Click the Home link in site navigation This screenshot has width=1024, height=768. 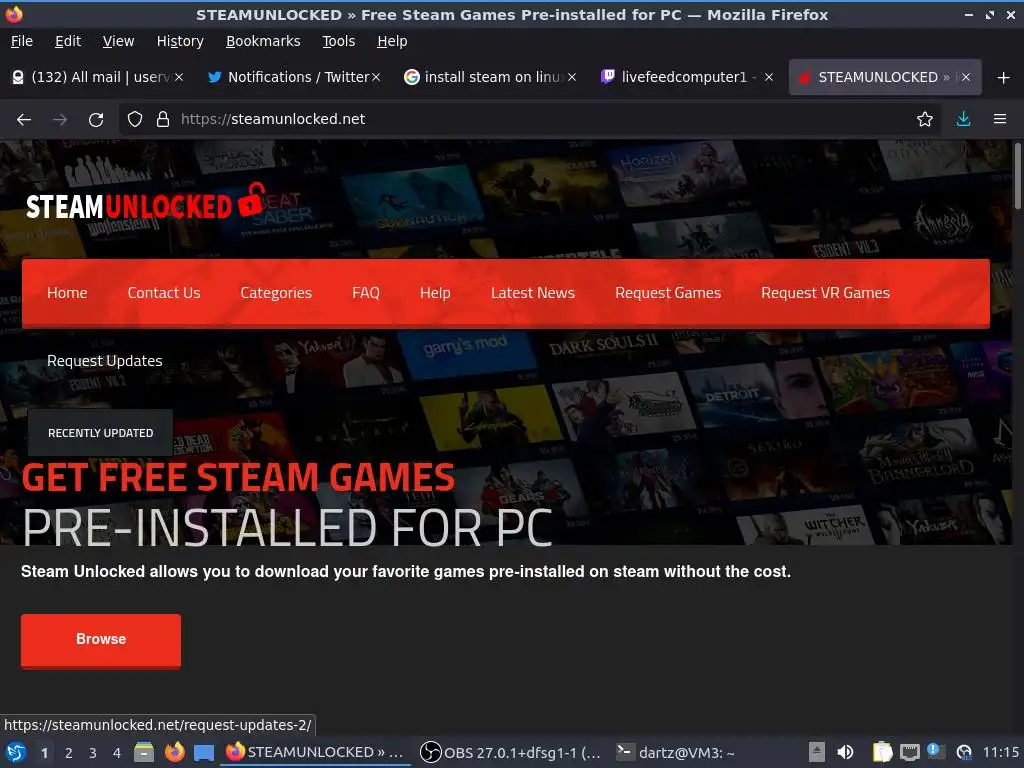point(67,293)
